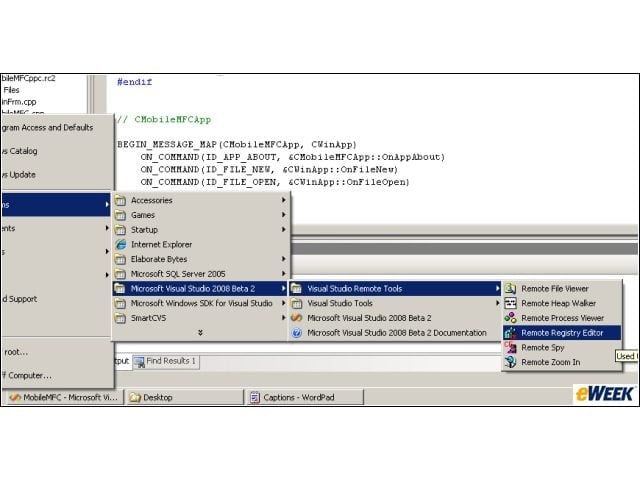
Task: Click the #endif line in code editor
Action: pos(134,82)
